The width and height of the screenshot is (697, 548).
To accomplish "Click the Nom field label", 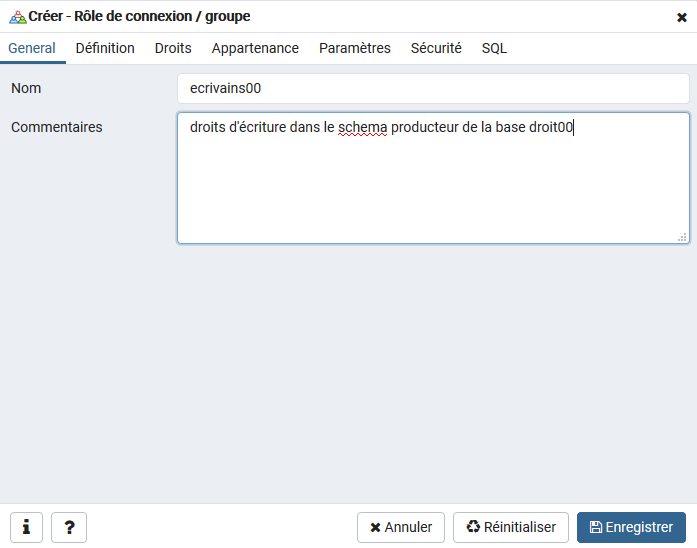I will coord(26,88).
